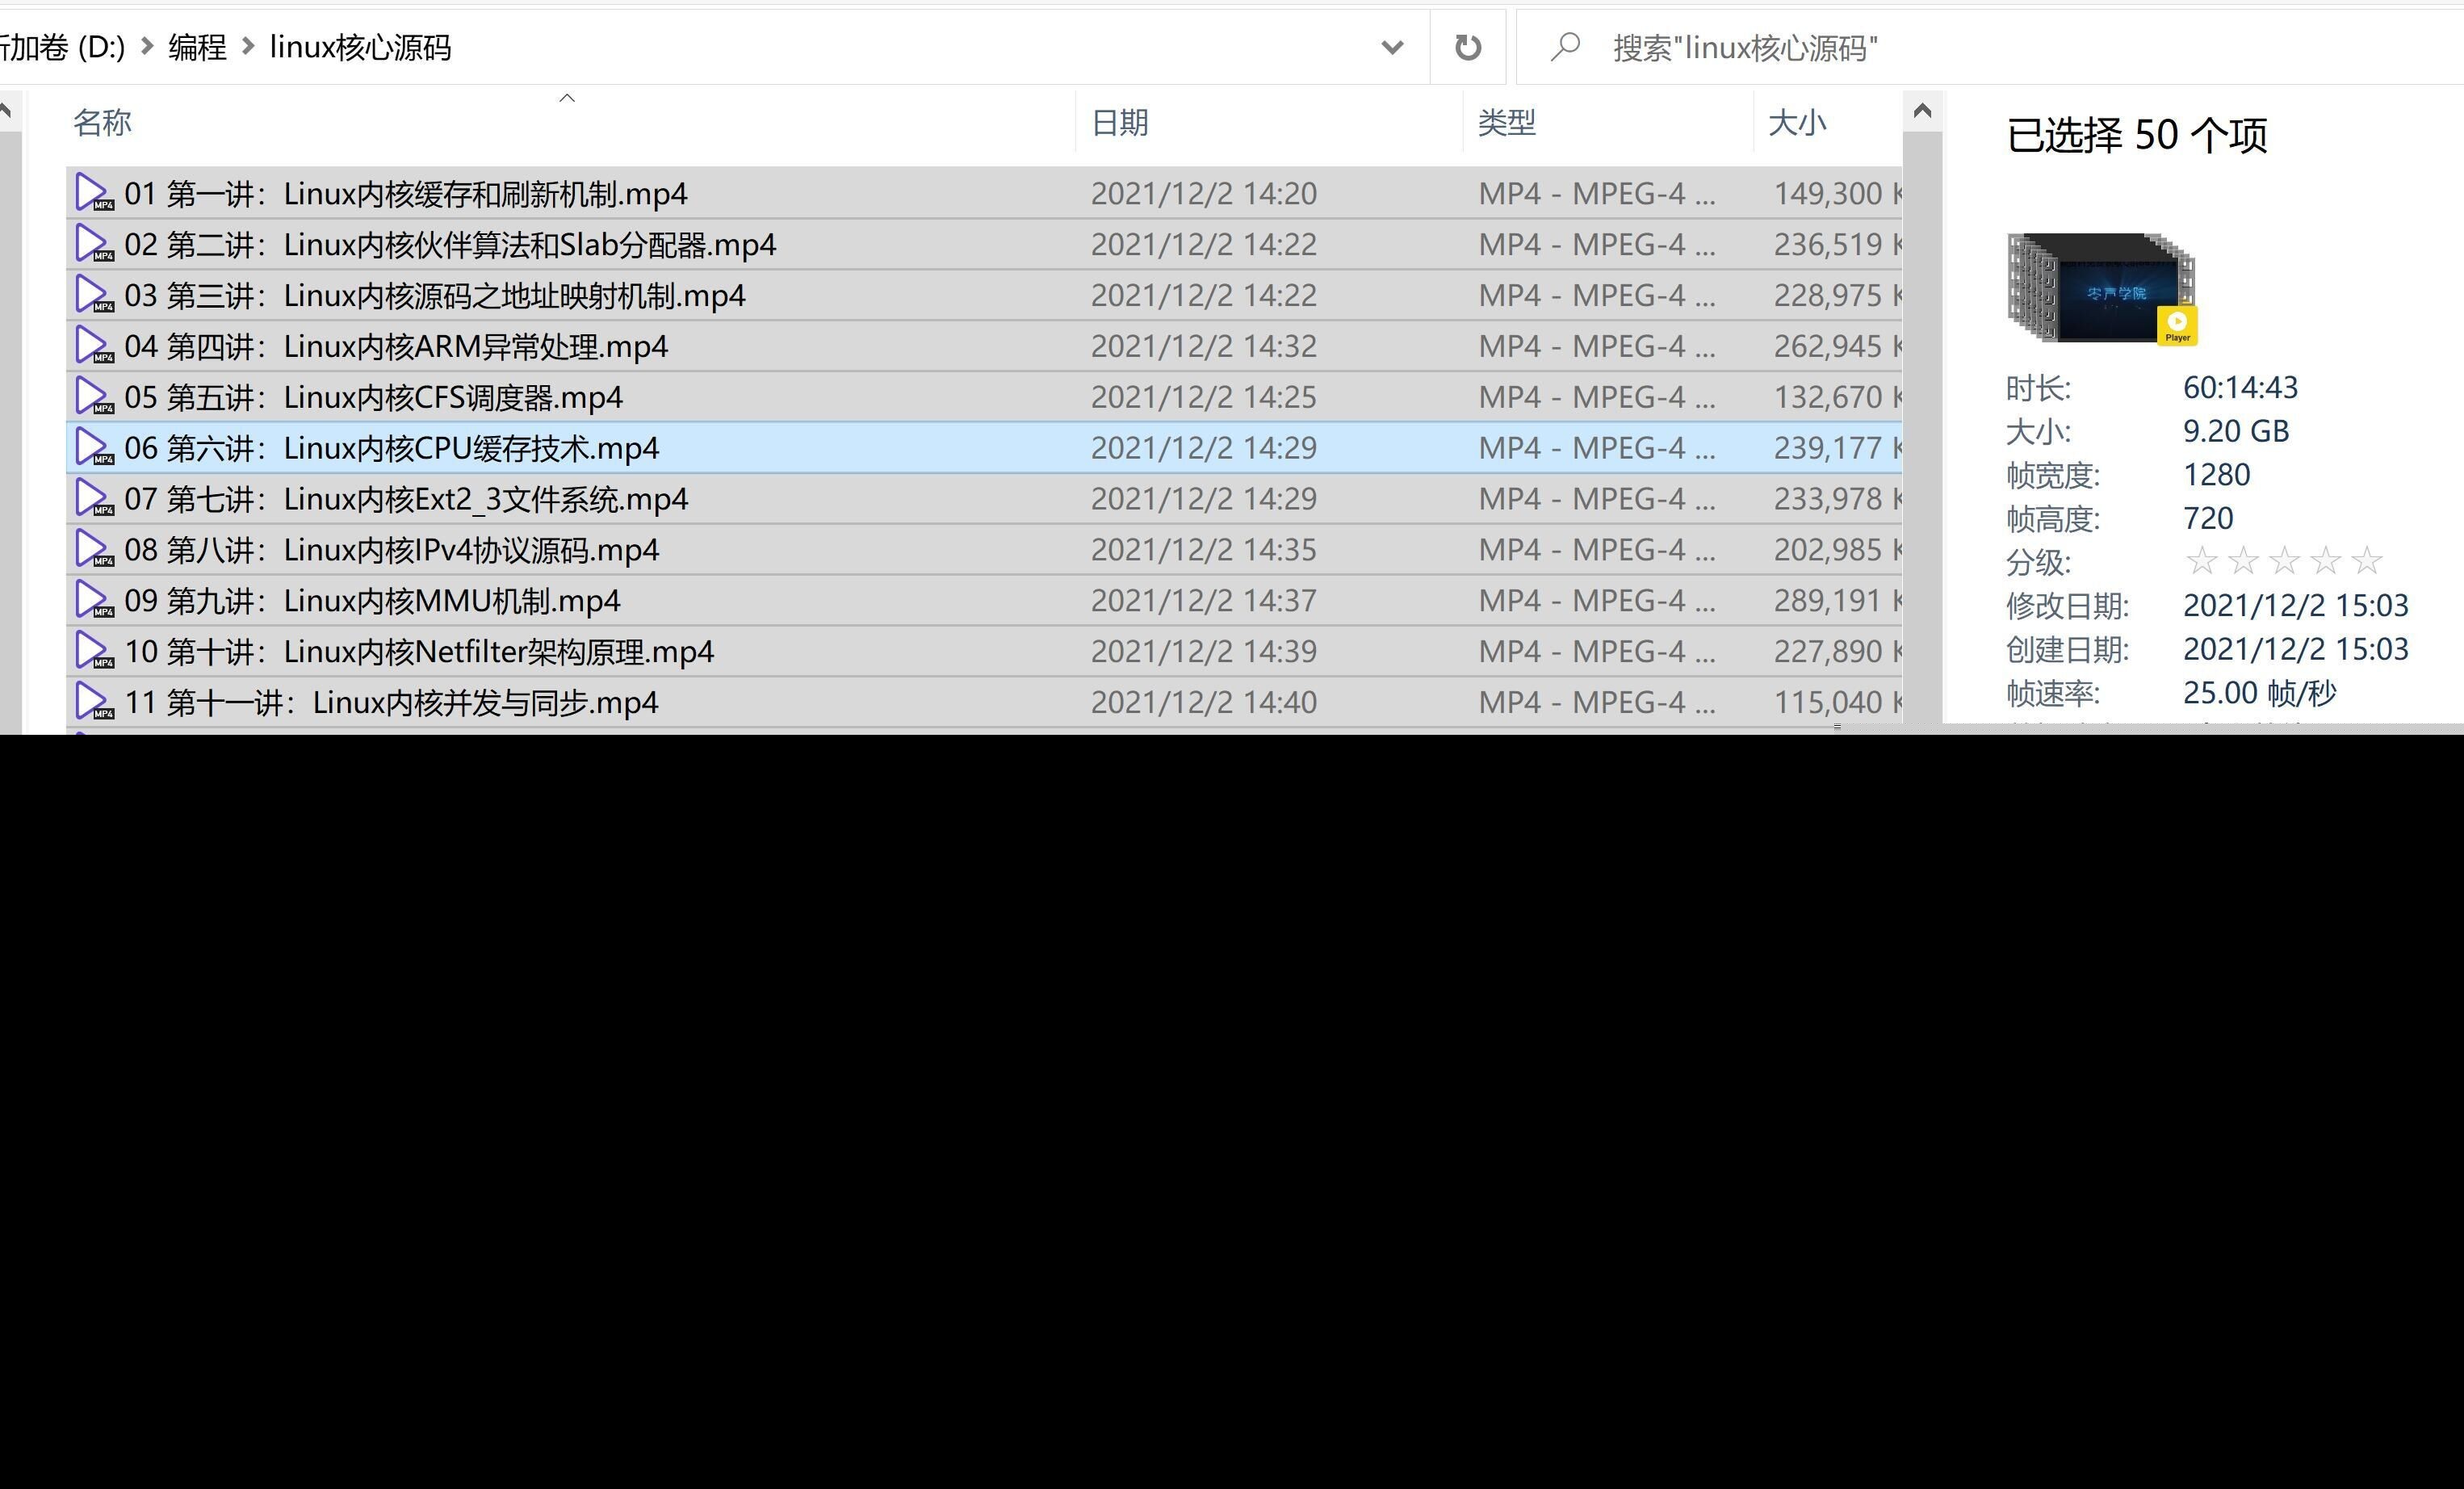Click type cell of 11 第十一讲 row
The width and height of the screenshot is (2464, 1489).
(x=1597, y=702)
